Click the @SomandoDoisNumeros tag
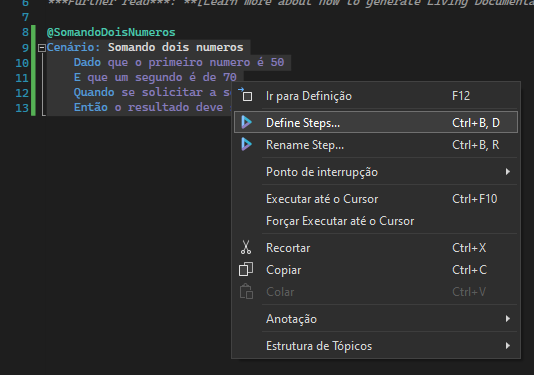534x375 pixels. pyautogui.click(x=111, y=32)
